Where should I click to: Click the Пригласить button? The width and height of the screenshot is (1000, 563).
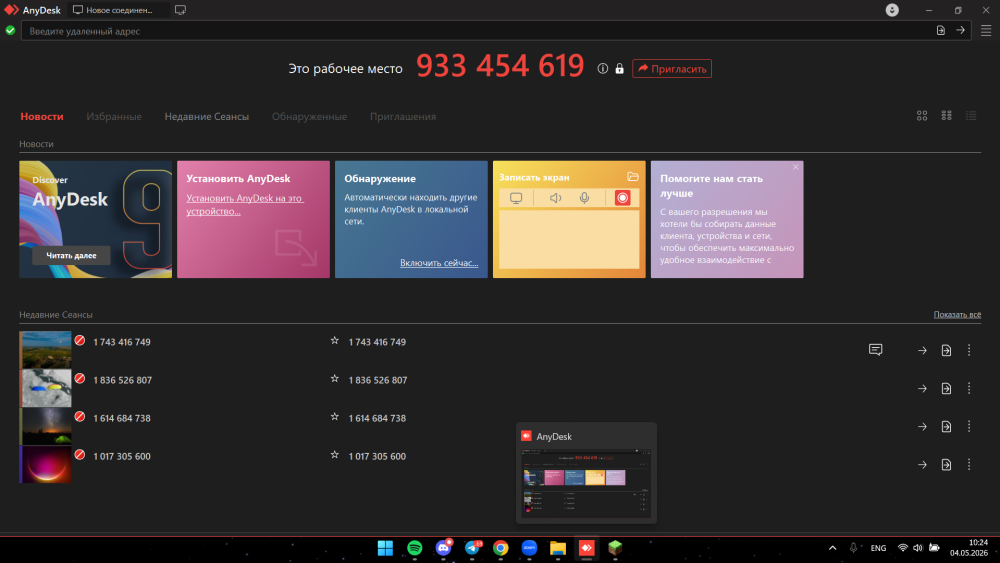(x=672, y=69)
